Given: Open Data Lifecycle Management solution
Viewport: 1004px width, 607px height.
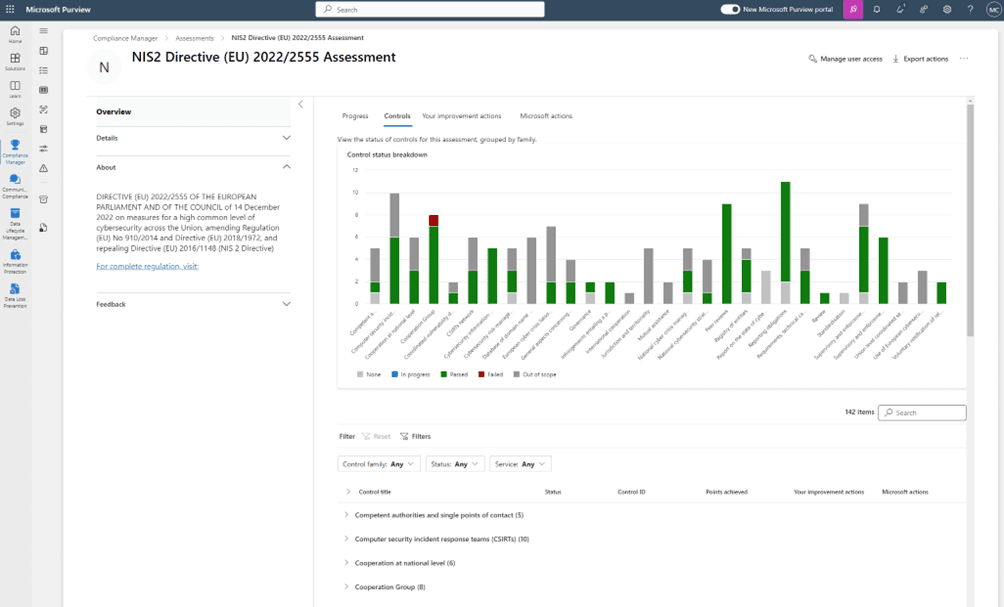Looking at the screenshot, I should pyautogui.click(x=15, y=223).
